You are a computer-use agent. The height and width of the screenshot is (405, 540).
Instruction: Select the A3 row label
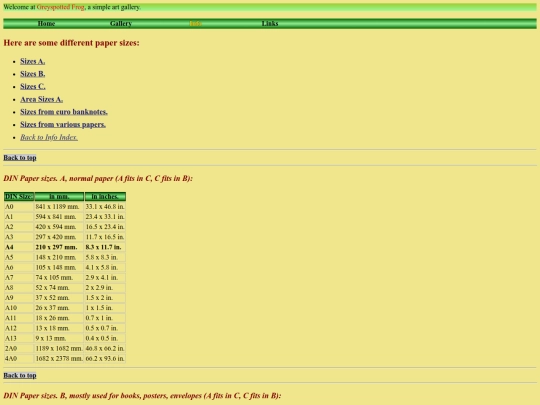coord(19,237)
